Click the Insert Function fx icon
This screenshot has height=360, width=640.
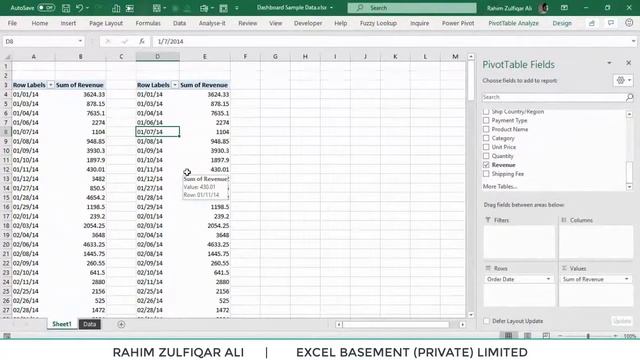(x=142, y=41)
